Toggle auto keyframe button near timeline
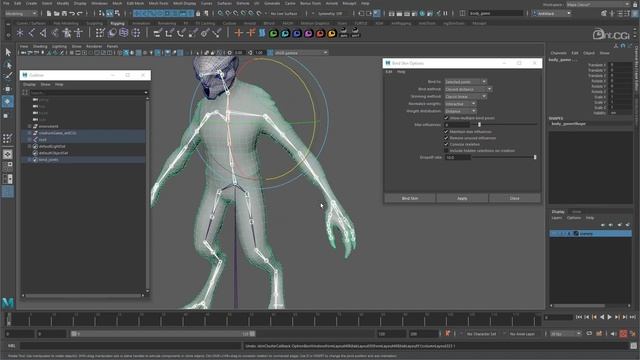 tap(623, 334)
